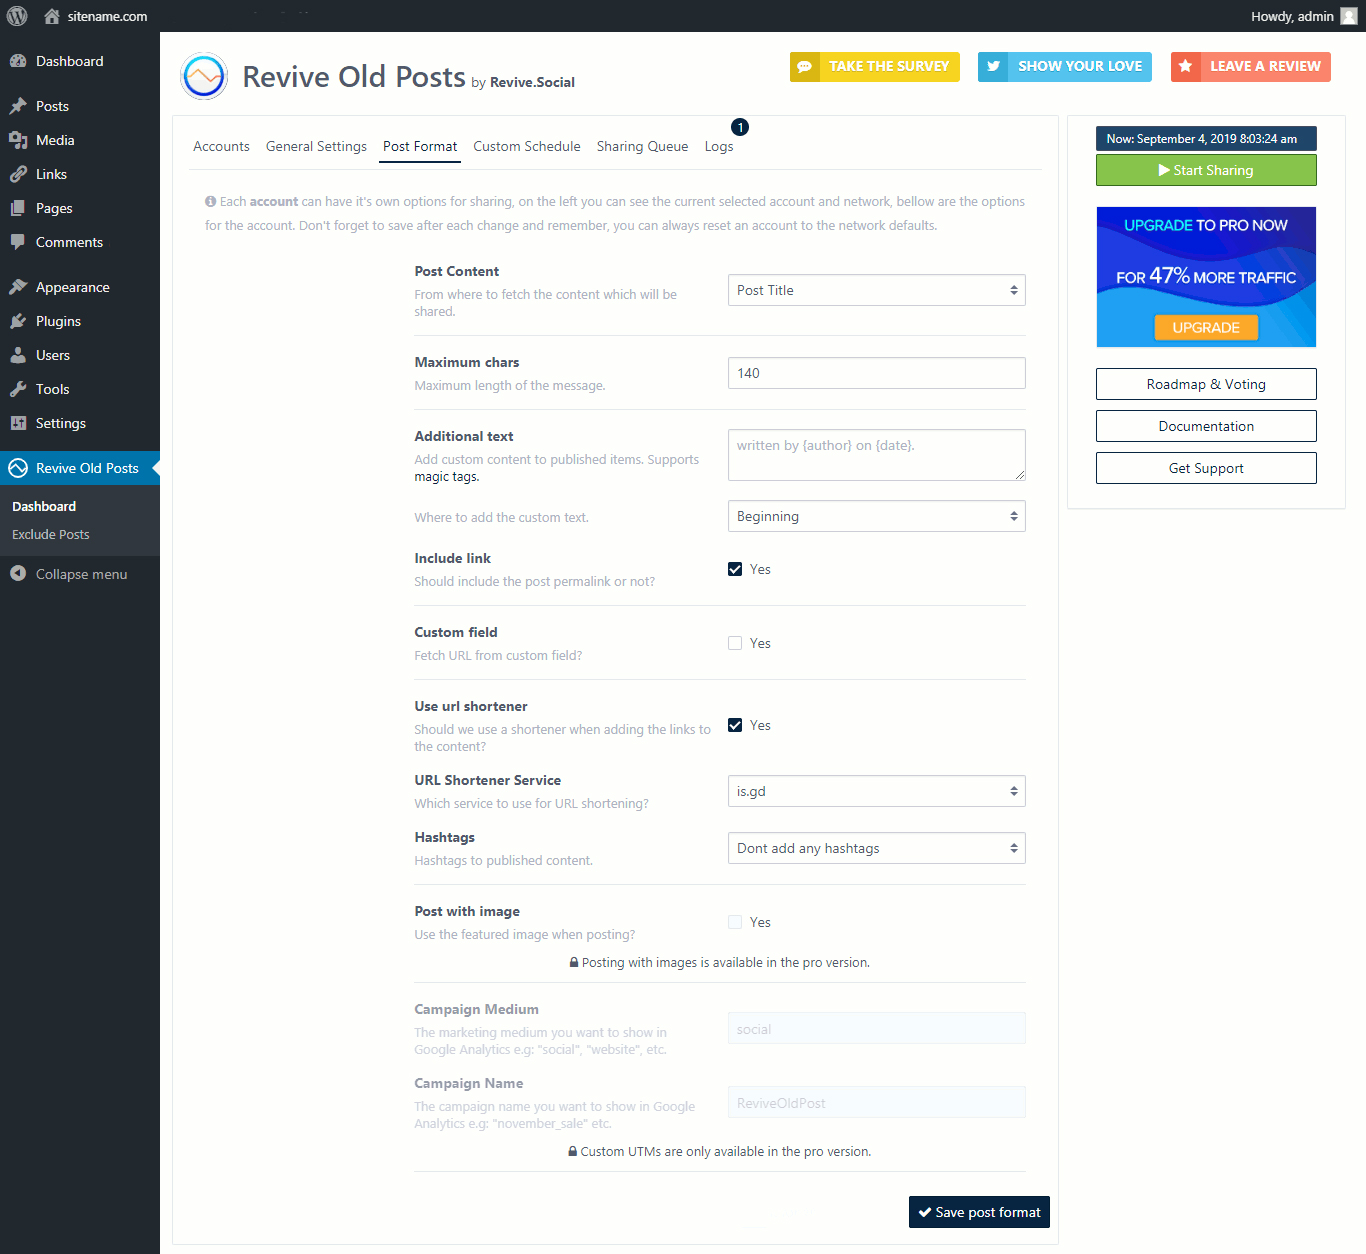Click the Revive.Social link in header
This screenshot has width=1366, height=1254.
click(532, 82)
